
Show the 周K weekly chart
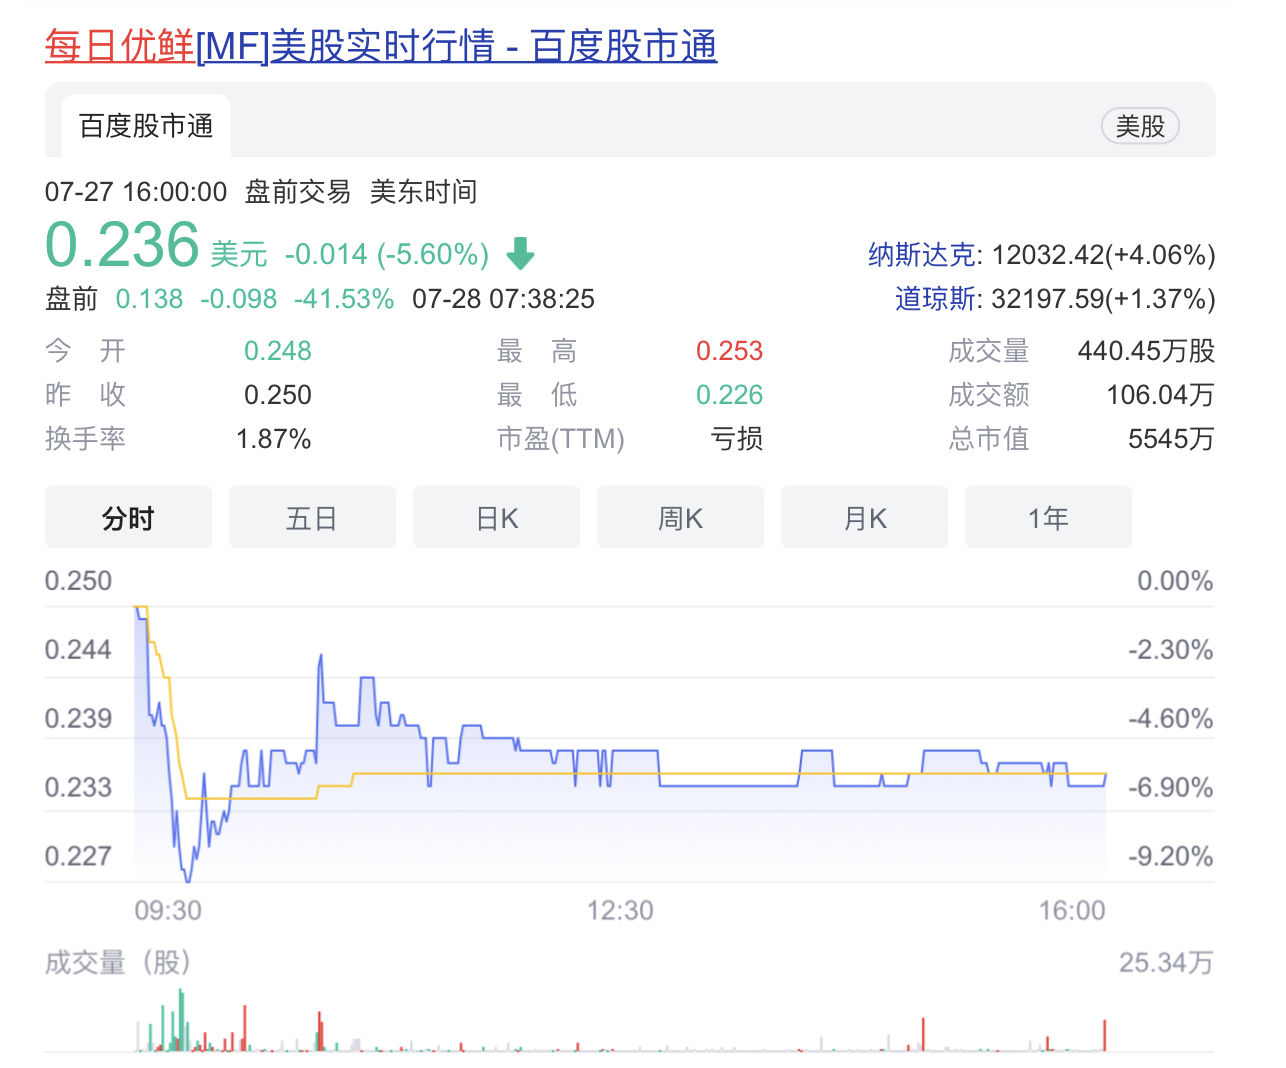(680, 518)
